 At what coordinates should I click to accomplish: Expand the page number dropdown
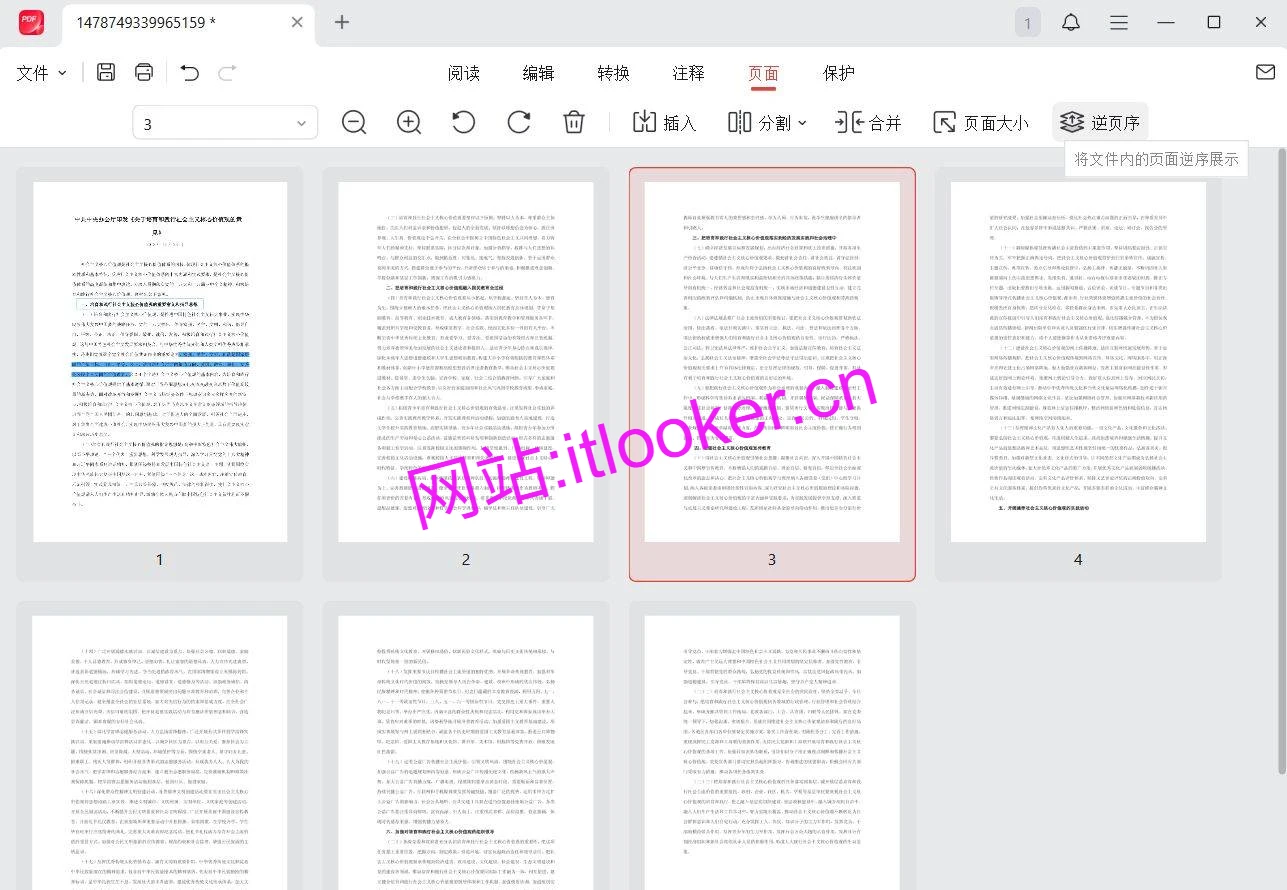tap(300, 122)
